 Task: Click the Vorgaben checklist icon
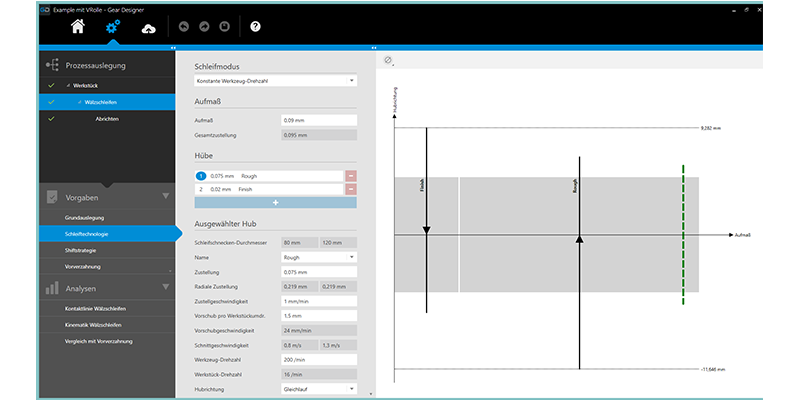click(52, 197)
